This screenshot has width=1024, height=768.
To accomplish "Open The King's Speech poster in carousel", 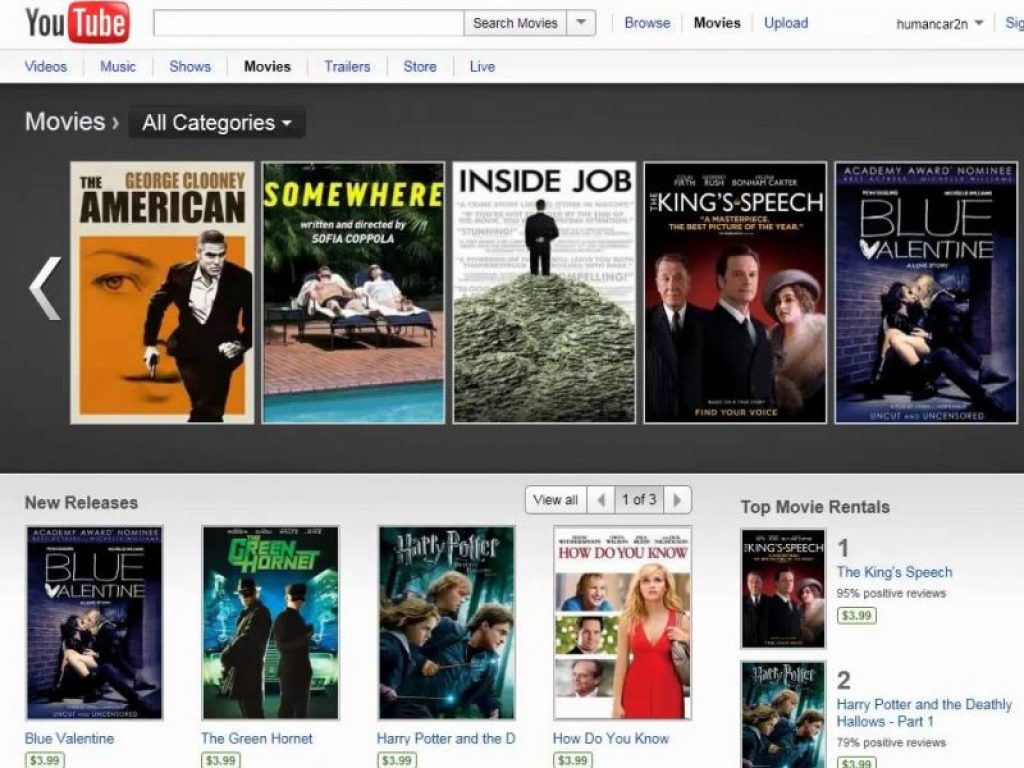I will point(735,293).
